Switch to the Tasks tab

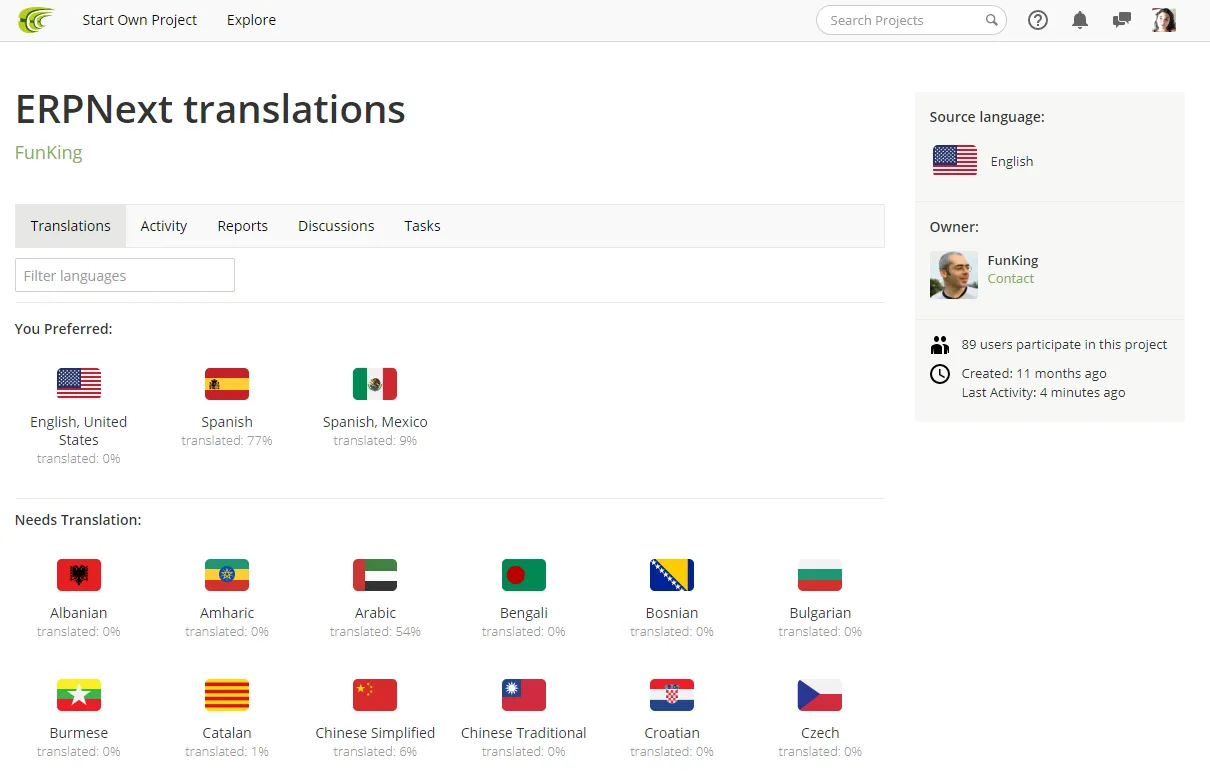click(422, 226)
